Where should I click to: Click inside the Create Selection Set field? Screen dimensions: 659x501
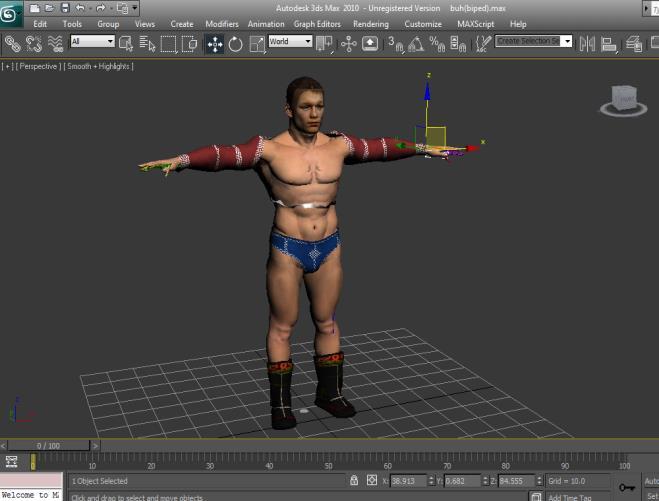point(529,41)
